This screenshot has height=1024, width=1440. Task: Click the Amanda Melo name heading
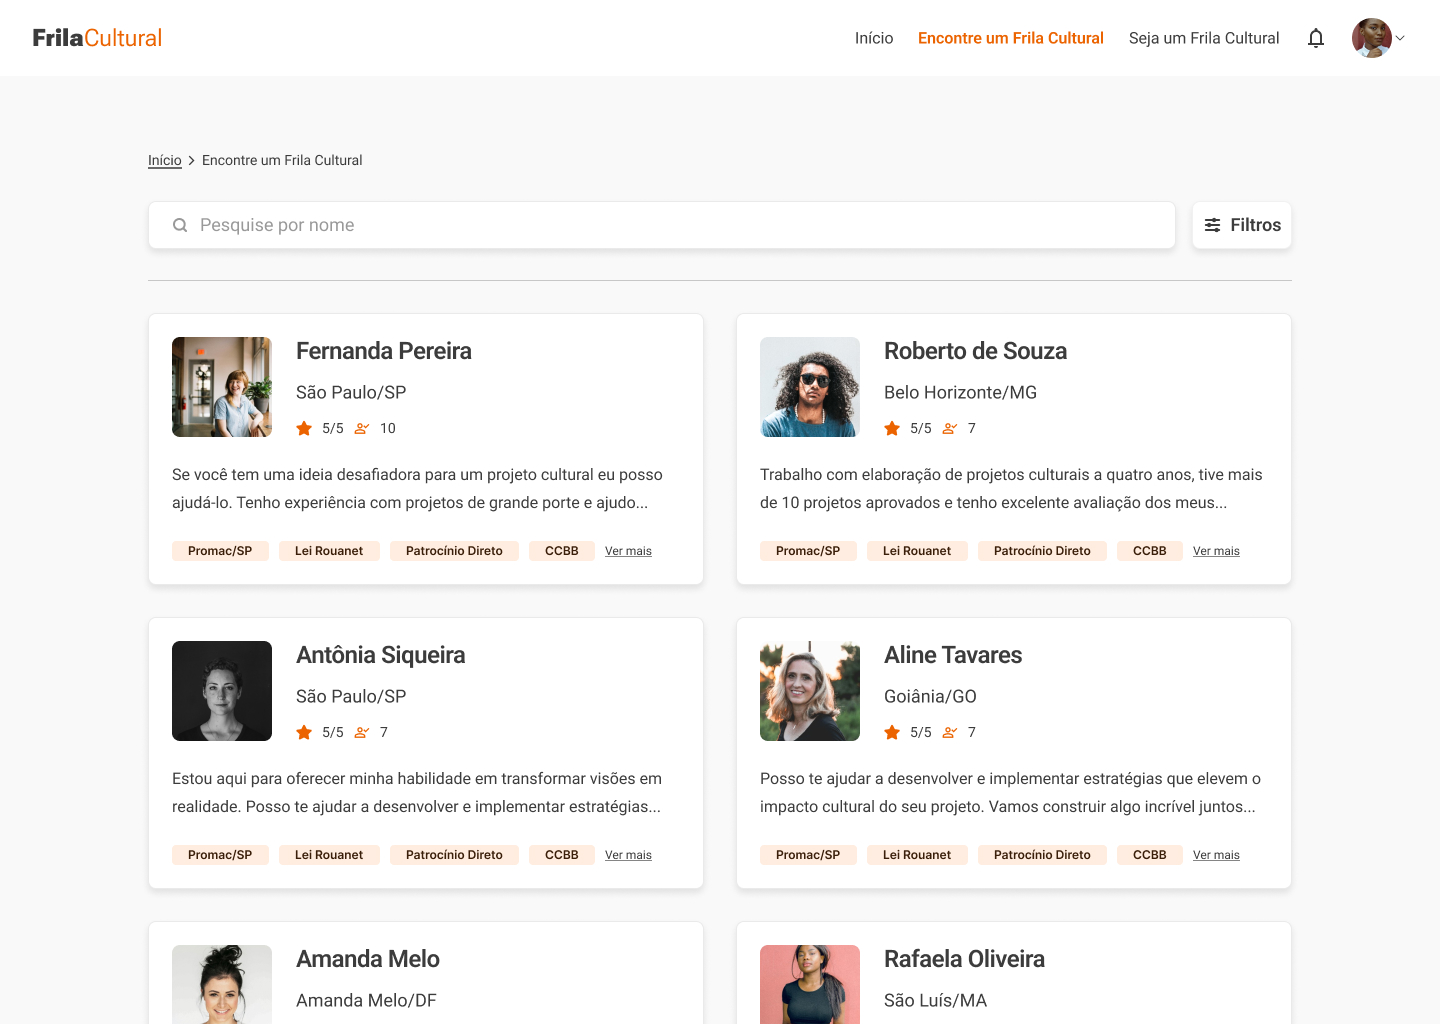[368, 959]
